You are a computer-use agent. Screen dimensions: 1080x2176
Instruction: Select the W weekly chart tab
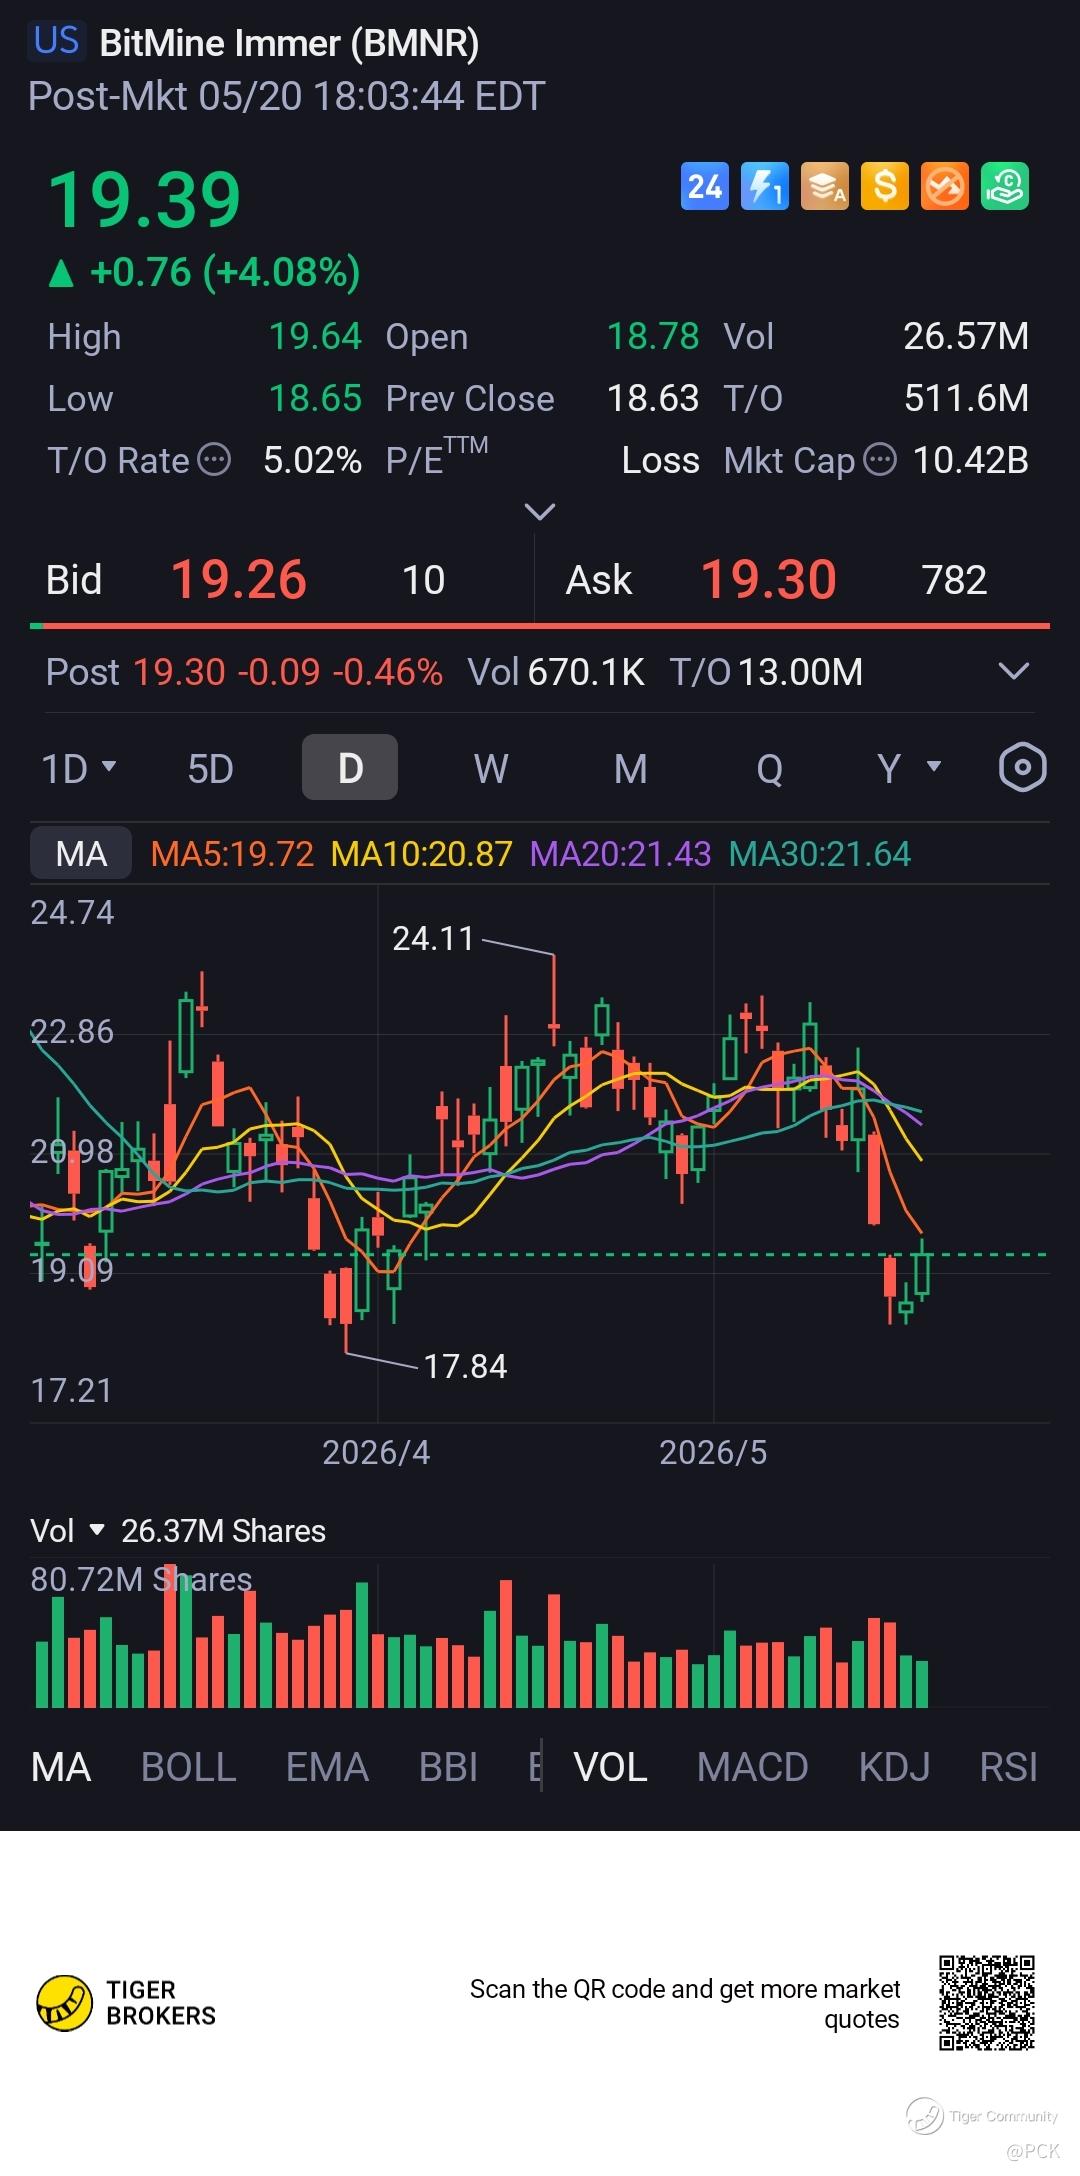pyautogui.click(x=491, y=769)
